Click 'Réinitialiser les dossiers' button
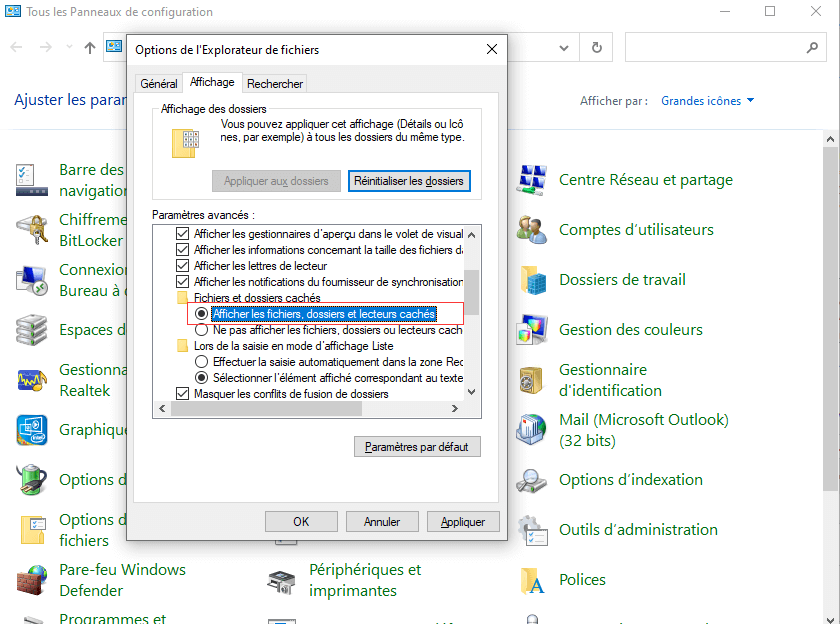Screen dimensions: 840x624 coord(409,181)
